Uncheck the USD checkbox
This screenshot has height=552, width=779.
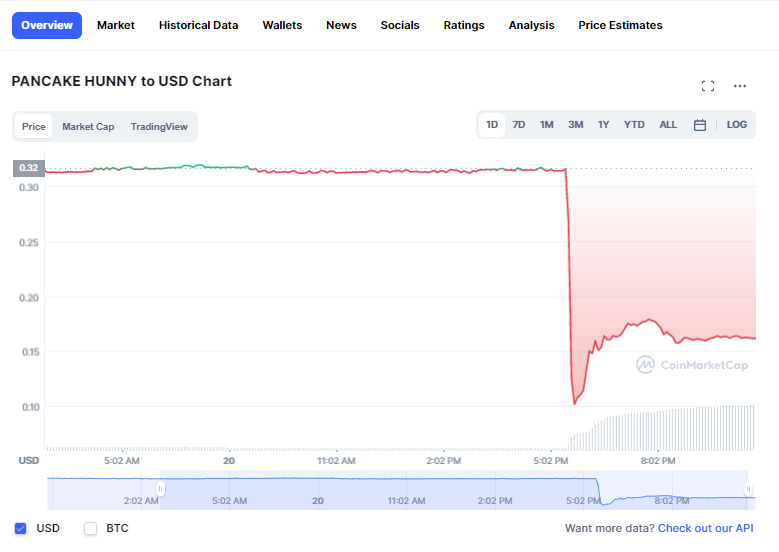pyautogui.click(x=21, y=528)
